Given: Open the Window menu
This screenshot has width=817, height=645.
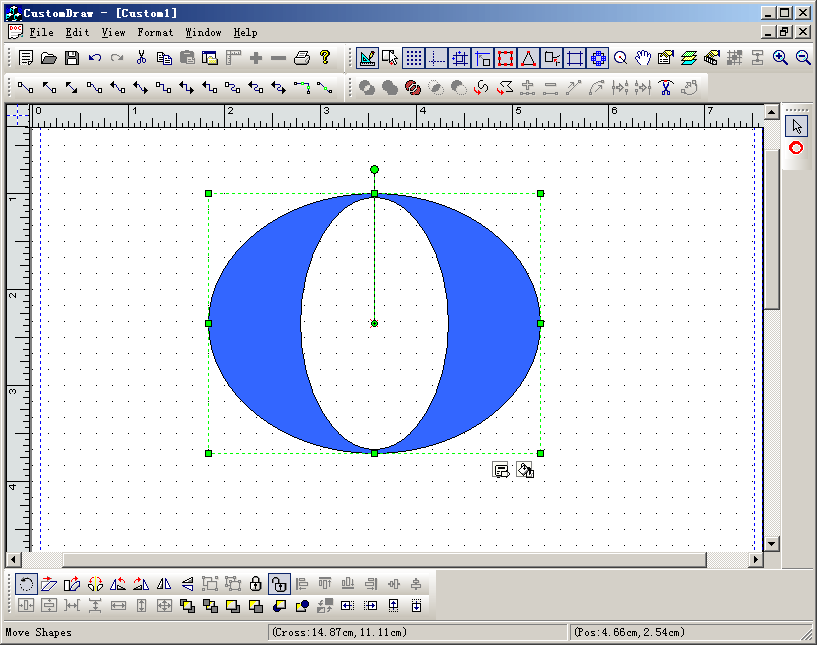Looking at the screenshot, I should 203,32.
